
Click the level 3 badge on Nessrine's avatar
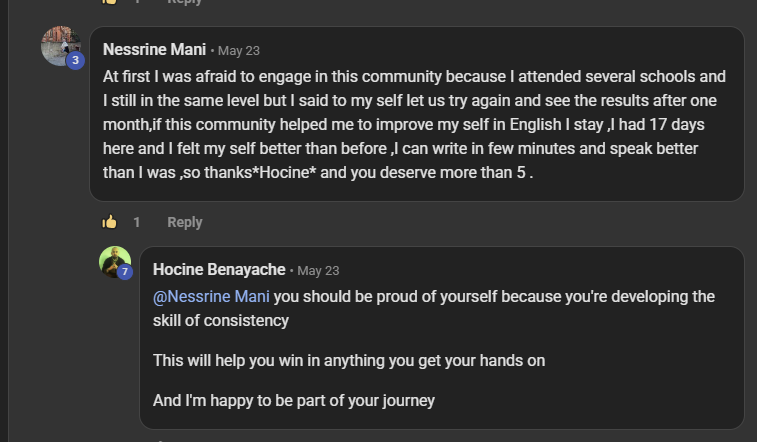(75, 60)
